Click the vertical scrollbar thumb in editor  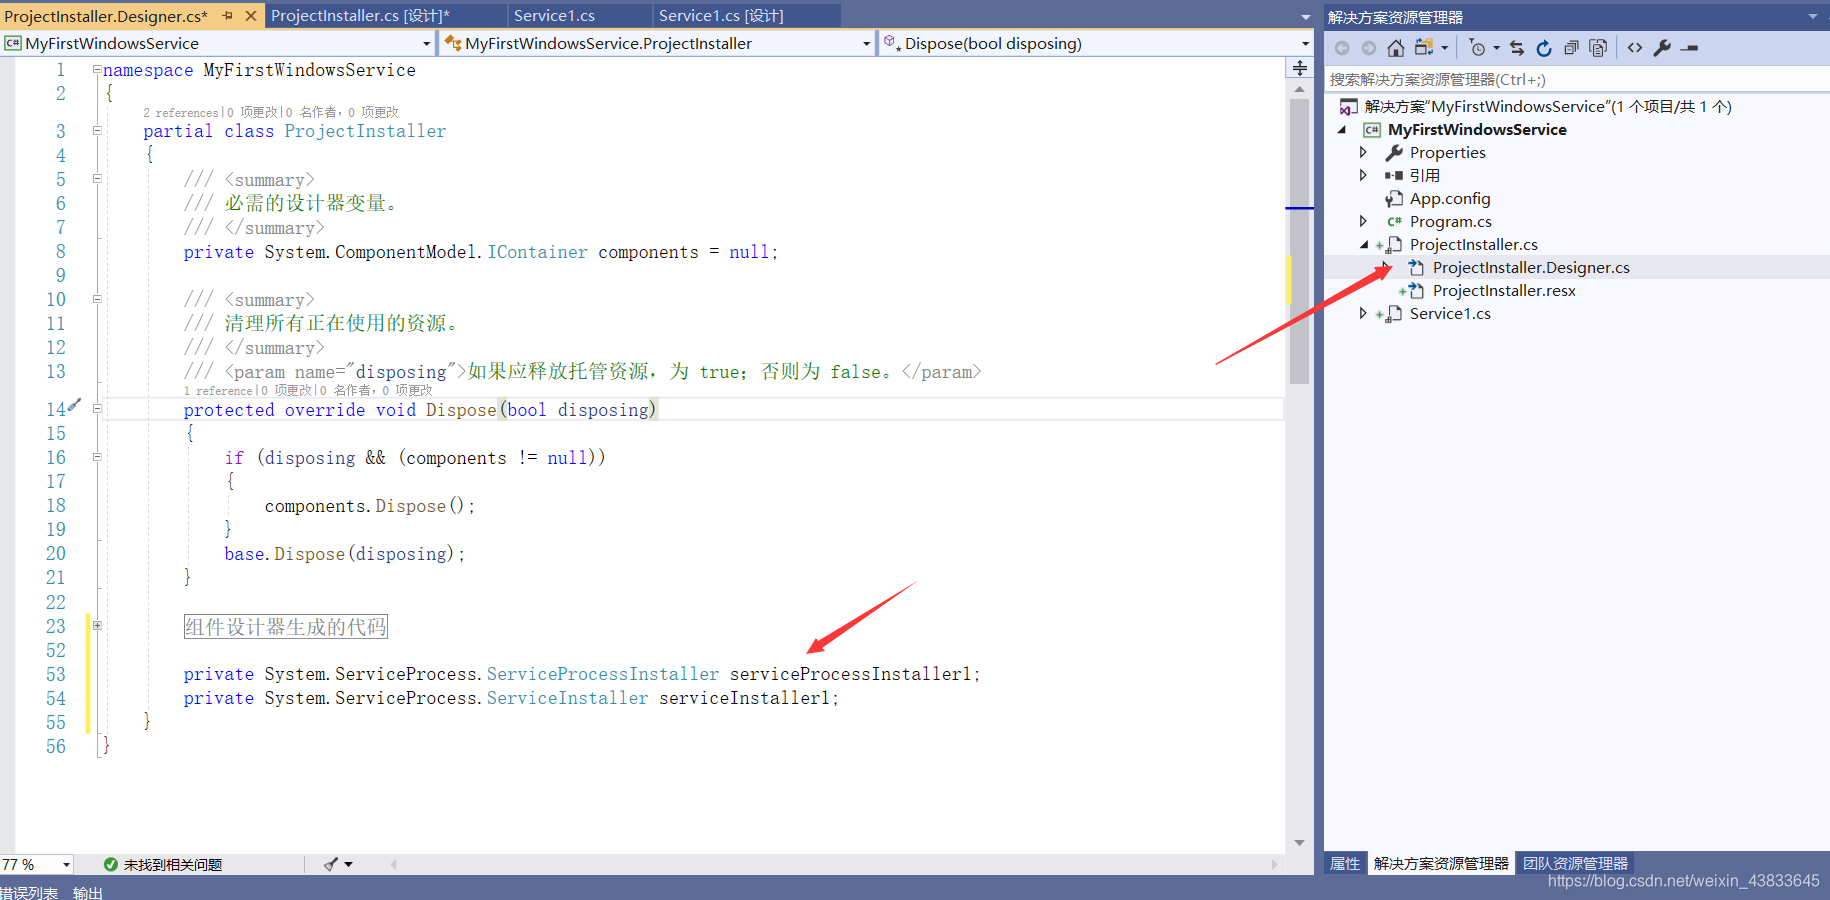pyautogui.click(x=1299, y=240)
